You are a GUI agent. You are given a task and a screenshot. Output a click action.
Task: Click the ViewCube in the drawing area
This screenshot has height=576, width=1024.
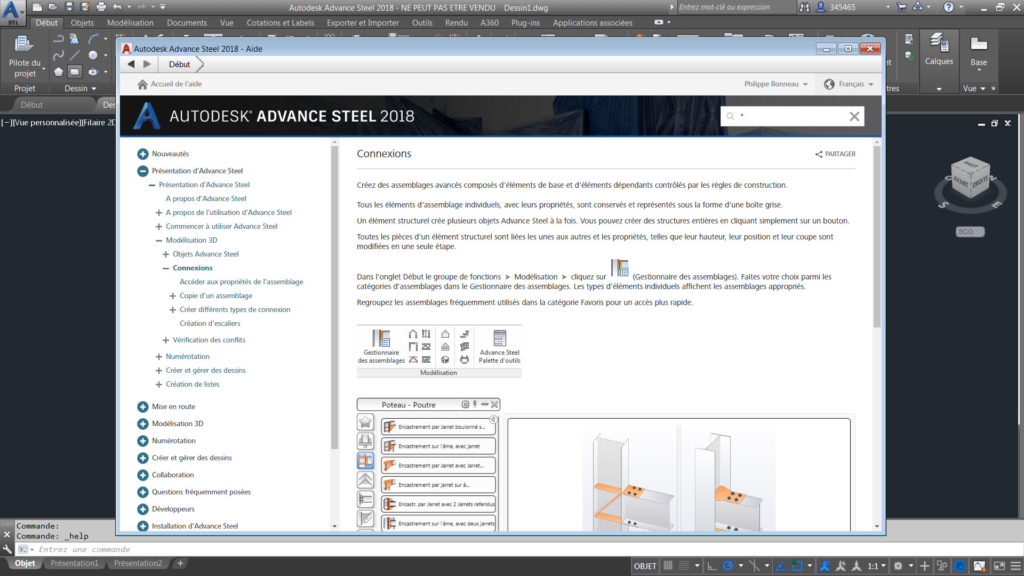tap(970, 177)
